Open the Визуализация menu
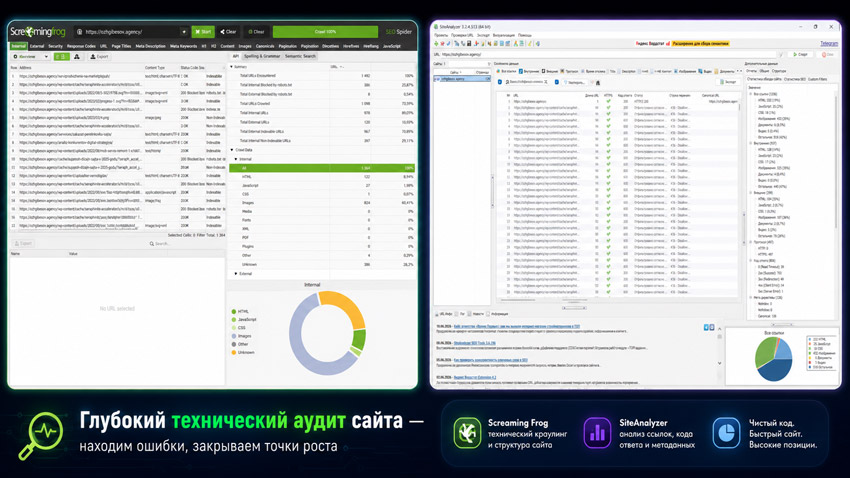Image resolution: width=850 pixels, height=478 pixels. pos(504,35)
